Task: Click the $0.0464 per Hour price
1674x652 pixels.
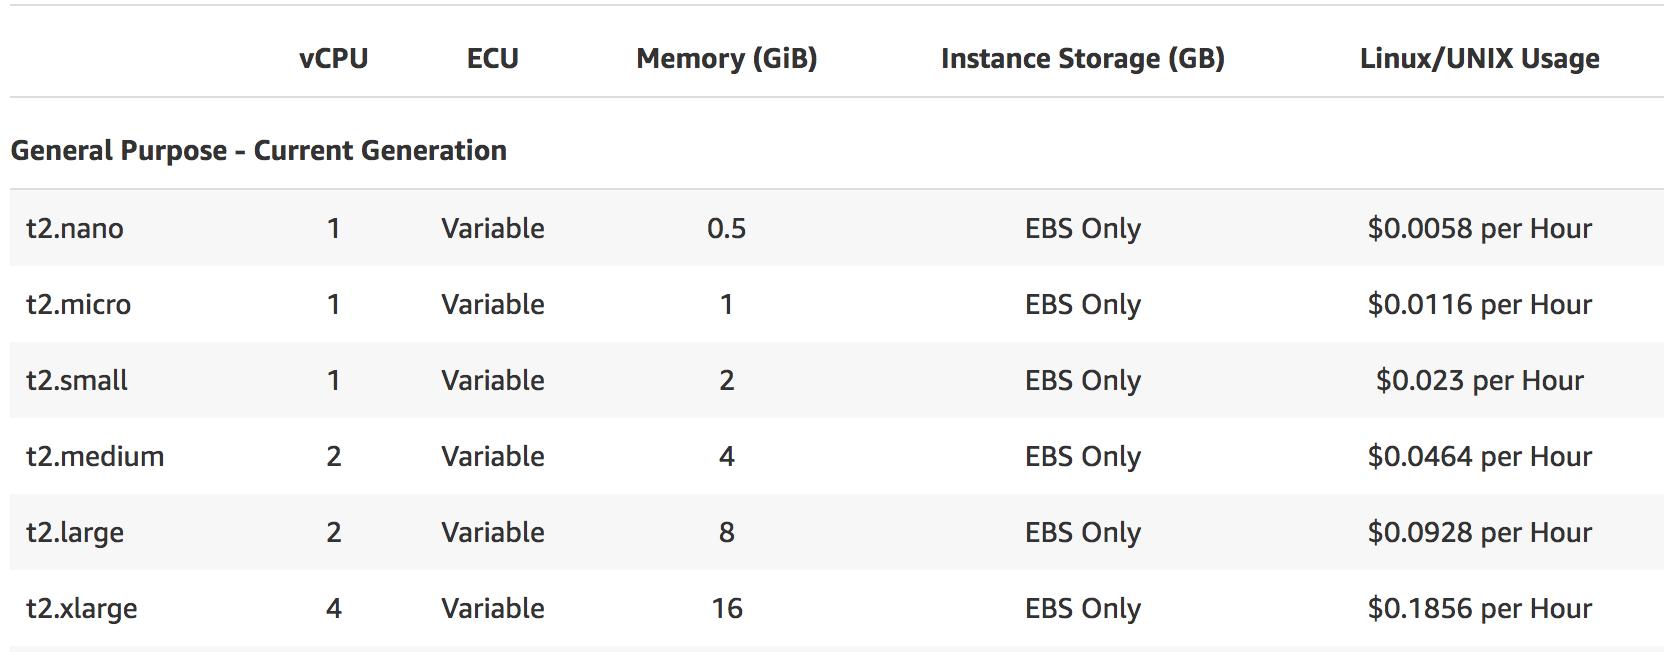Action: click(x=1479, y=457)
